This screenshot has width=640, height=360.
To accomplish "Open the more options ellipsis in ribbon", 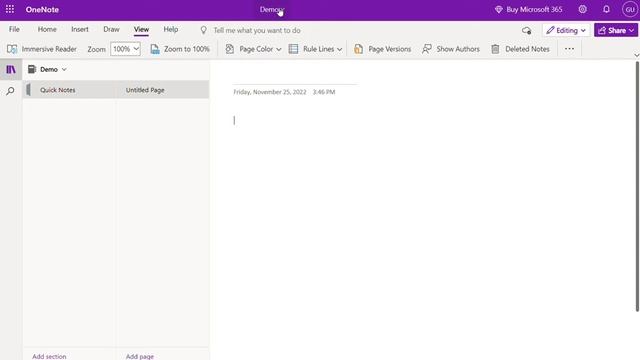I will pyautogui.click(x=569, y=49).
